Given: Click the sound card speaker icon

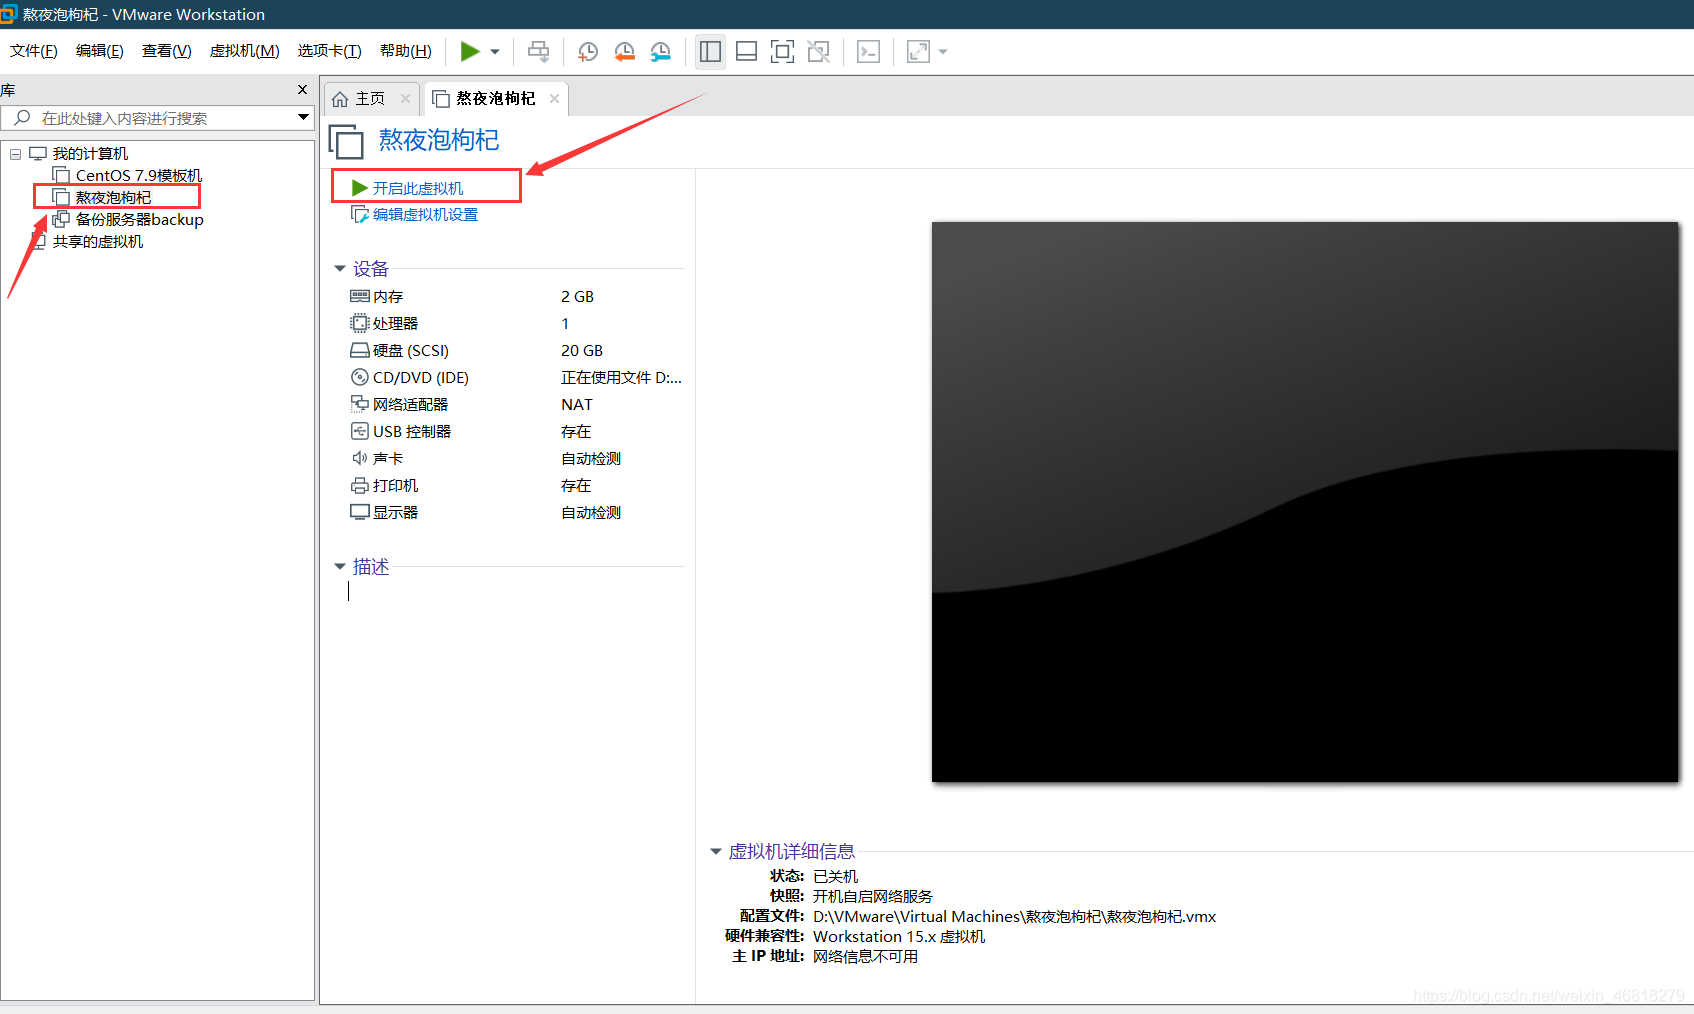Looking at the screenshot, I should pyautogui.click(x=360, y=458).
